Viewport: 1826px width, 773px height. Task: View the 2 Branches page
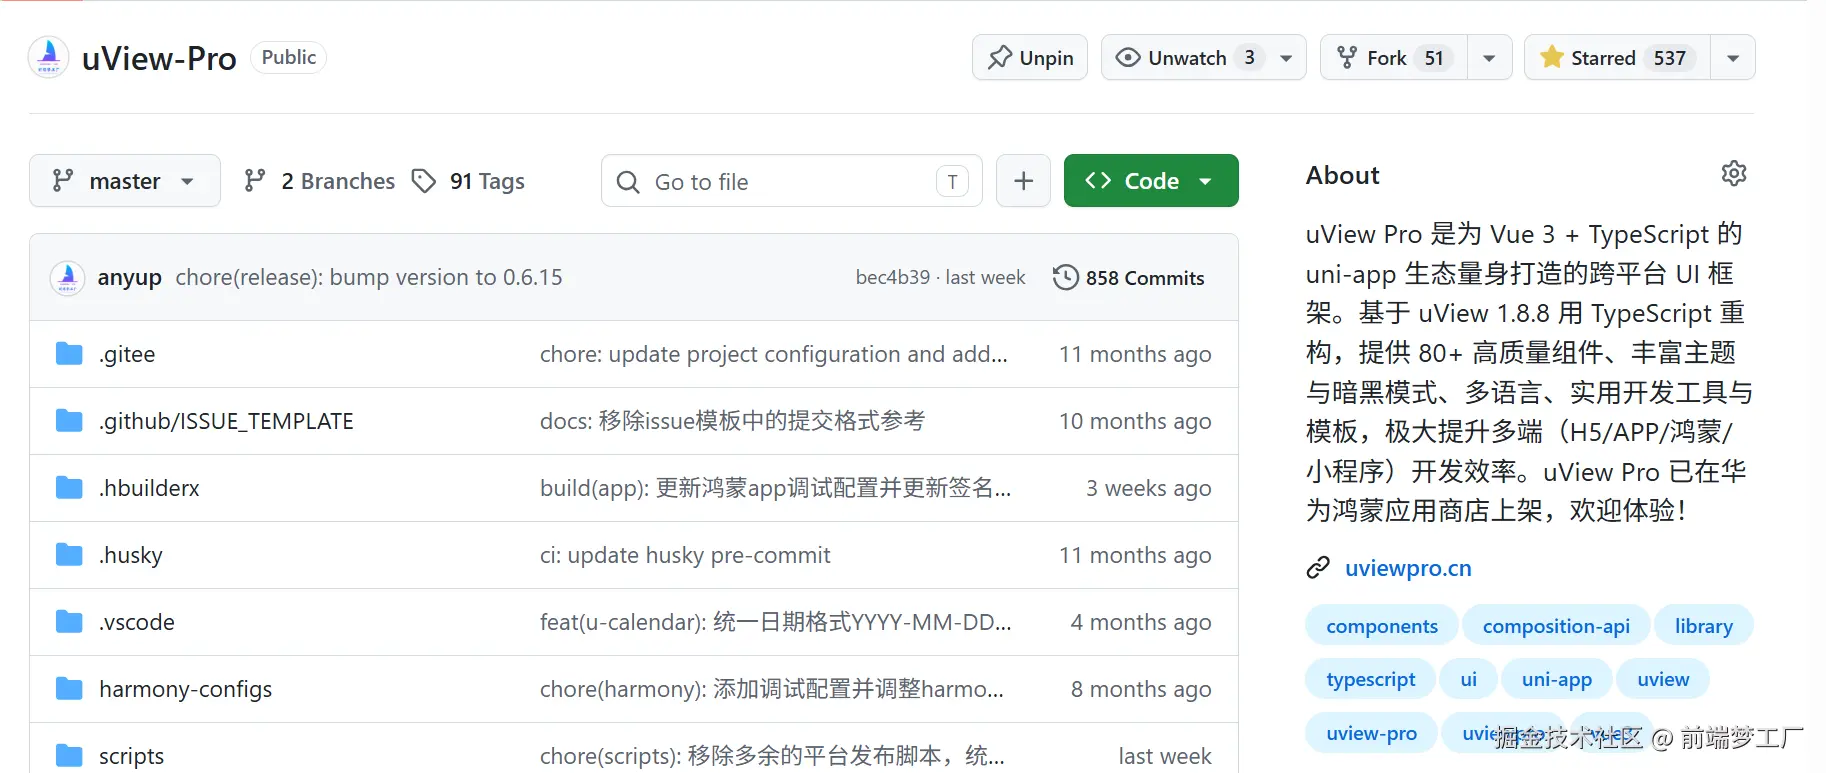320,181
